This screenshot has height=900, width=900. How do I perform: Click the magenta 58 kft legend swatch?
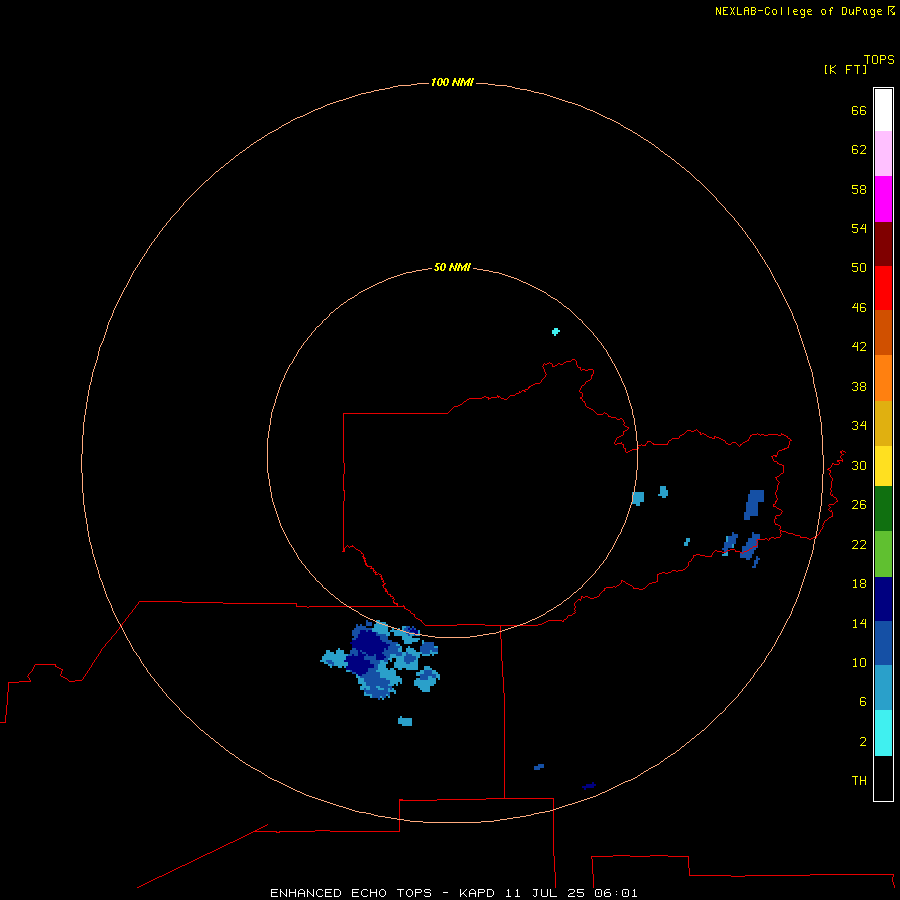coord(883,199)
